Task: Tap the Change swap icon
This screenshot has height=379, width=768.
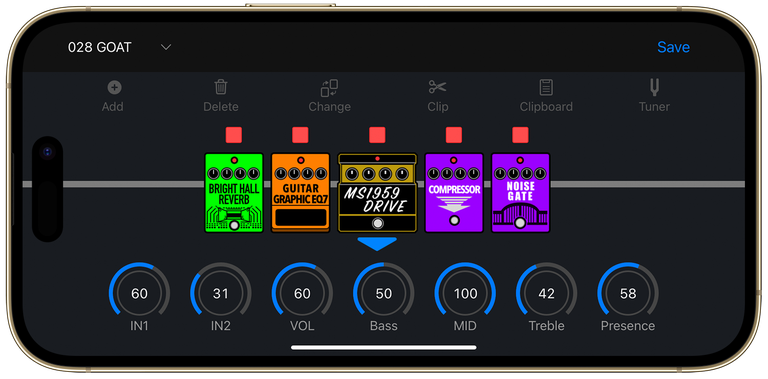Action: click(330, 88)
